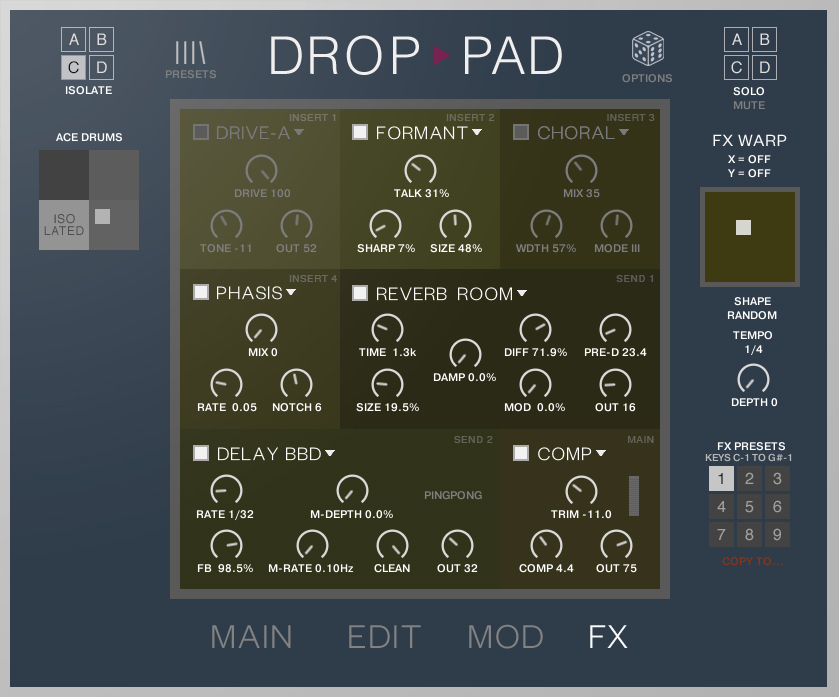Viewport: 839px width, 697px height.
Task: Click the Formant TALK 31% knob
Action: (x=421, y=170)
